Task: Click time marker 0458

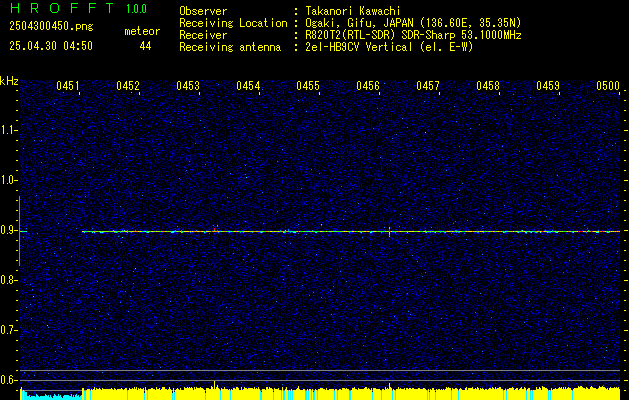Action: coord(488,85)
